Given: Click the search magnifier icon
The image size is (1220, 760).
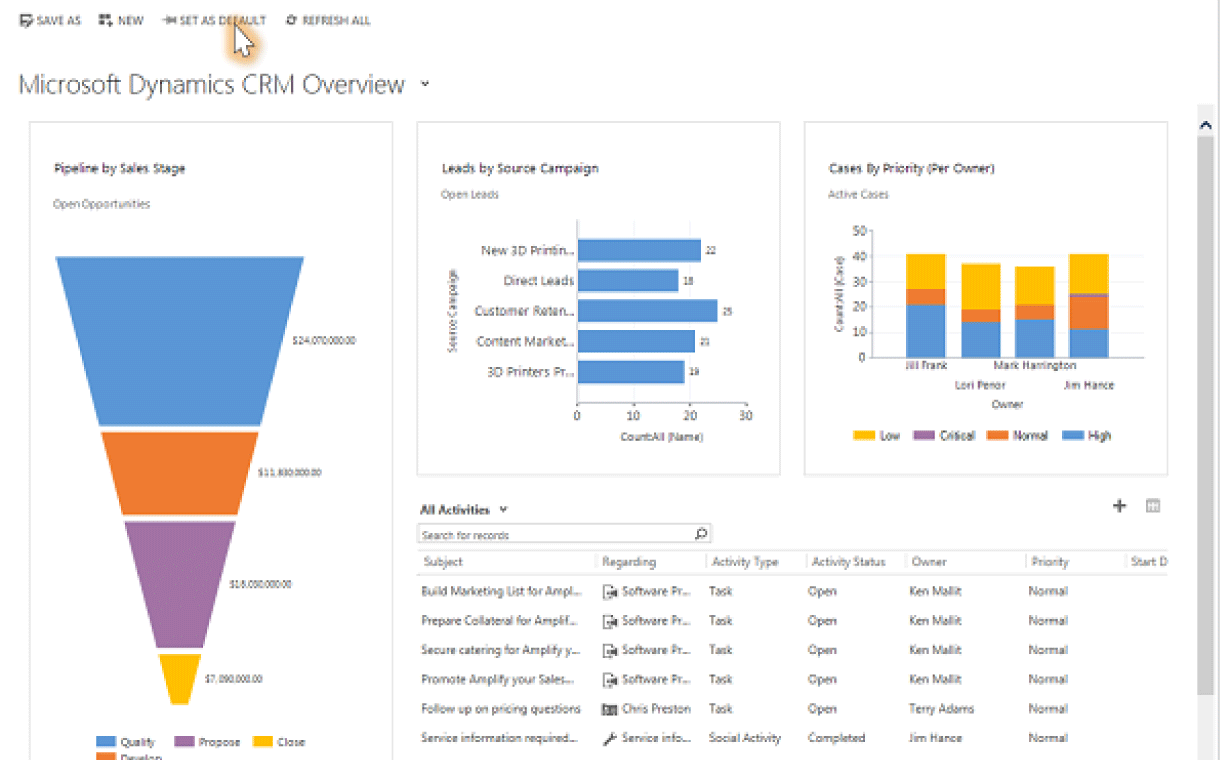Looking at the screenshot, I should [x=701, y=534].
